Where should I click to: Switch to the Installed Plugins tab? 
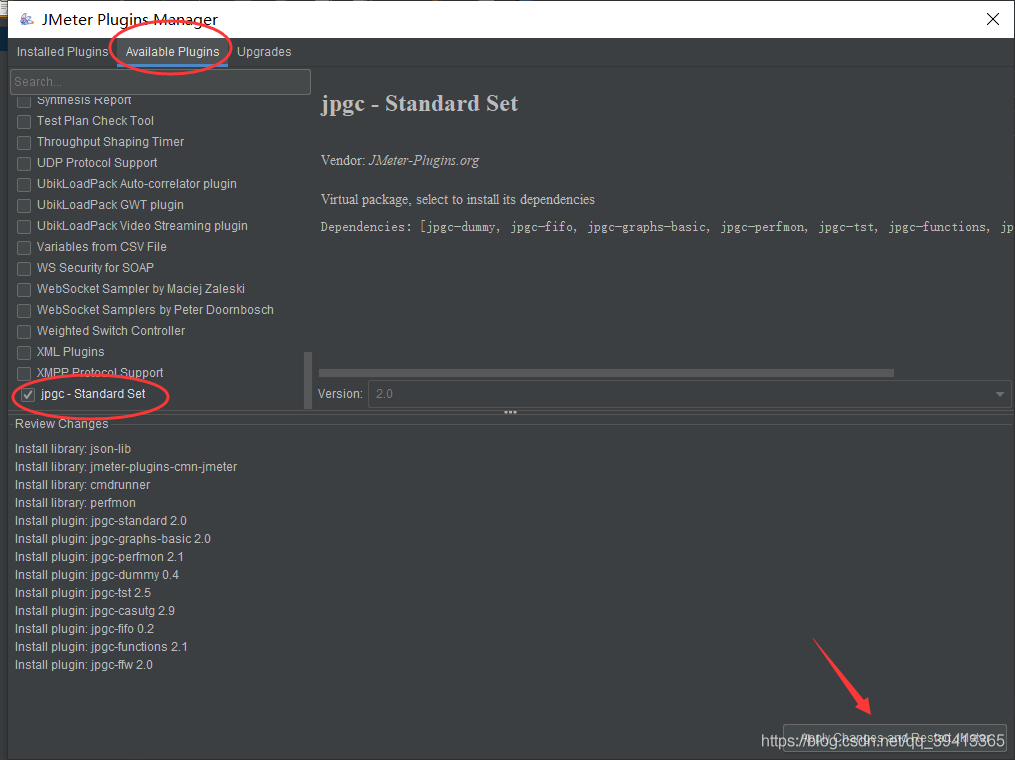click(62, 52)
